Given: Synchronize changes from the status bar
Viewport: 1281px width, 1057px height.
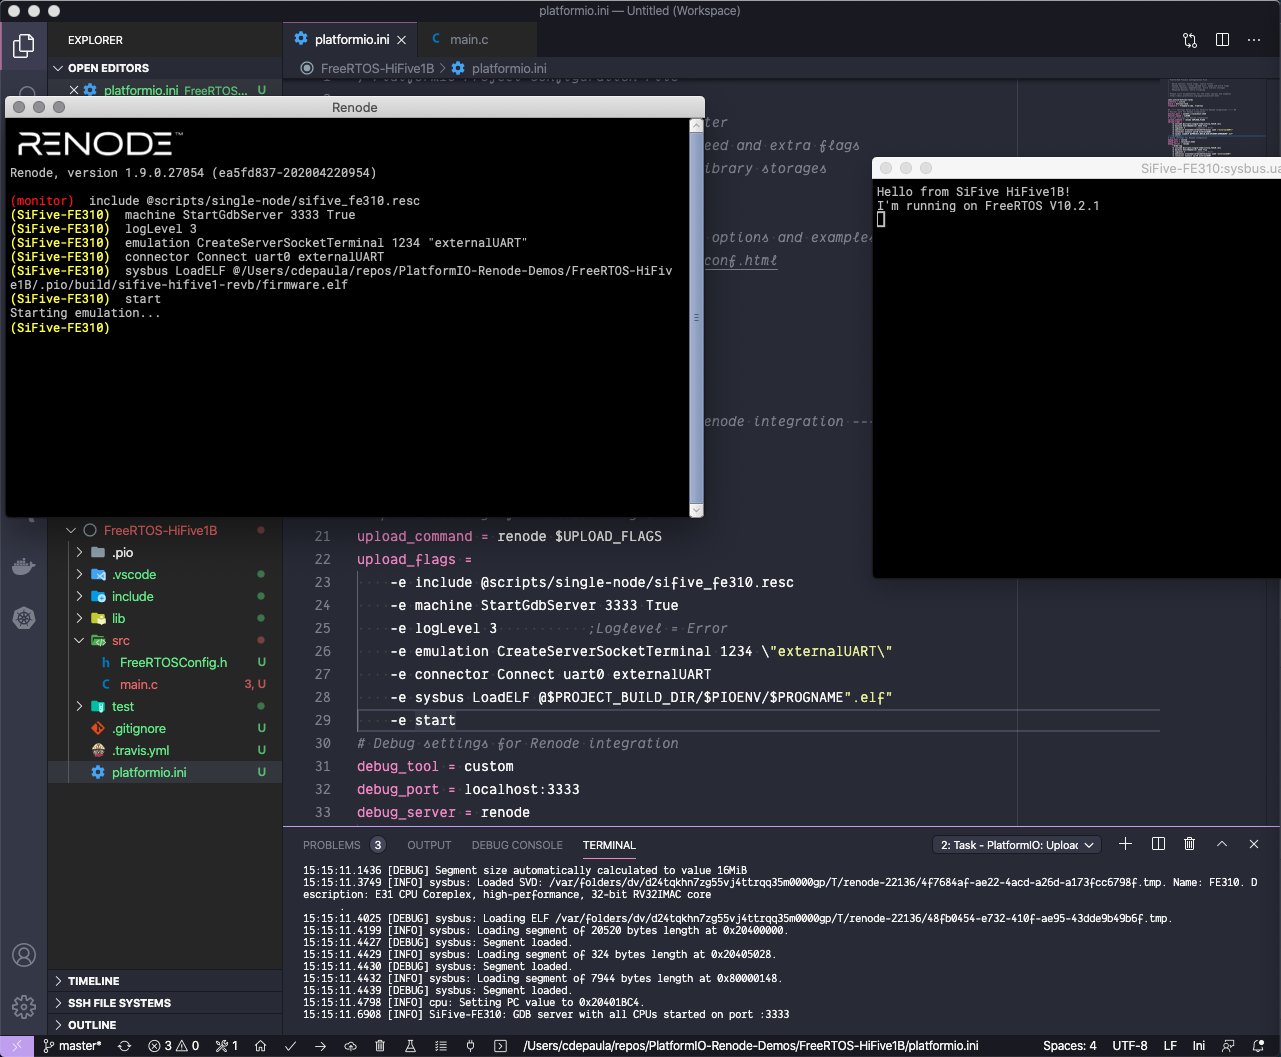Looking at the screenshot, I should (x=124, y=1046).
